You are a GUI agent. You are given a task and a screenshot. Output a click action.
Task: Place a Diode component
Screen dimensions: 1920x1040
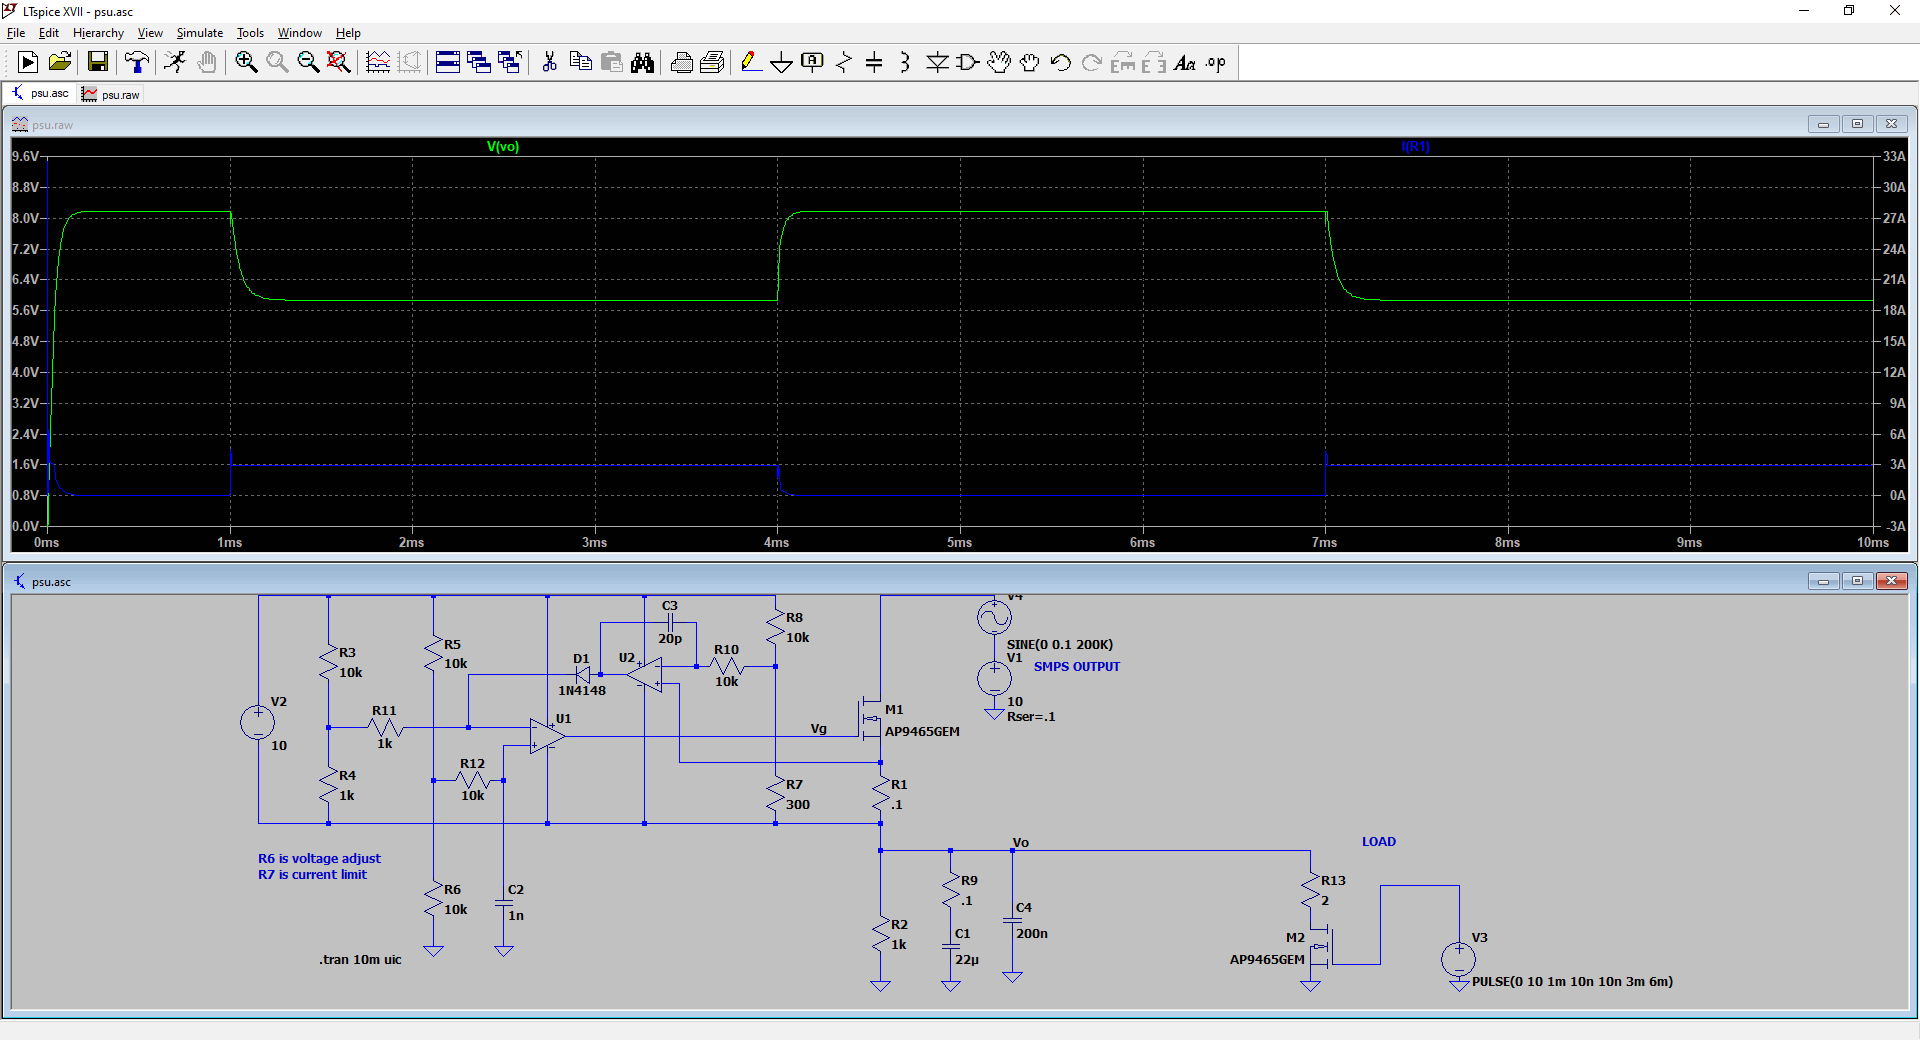click(937, 62)
